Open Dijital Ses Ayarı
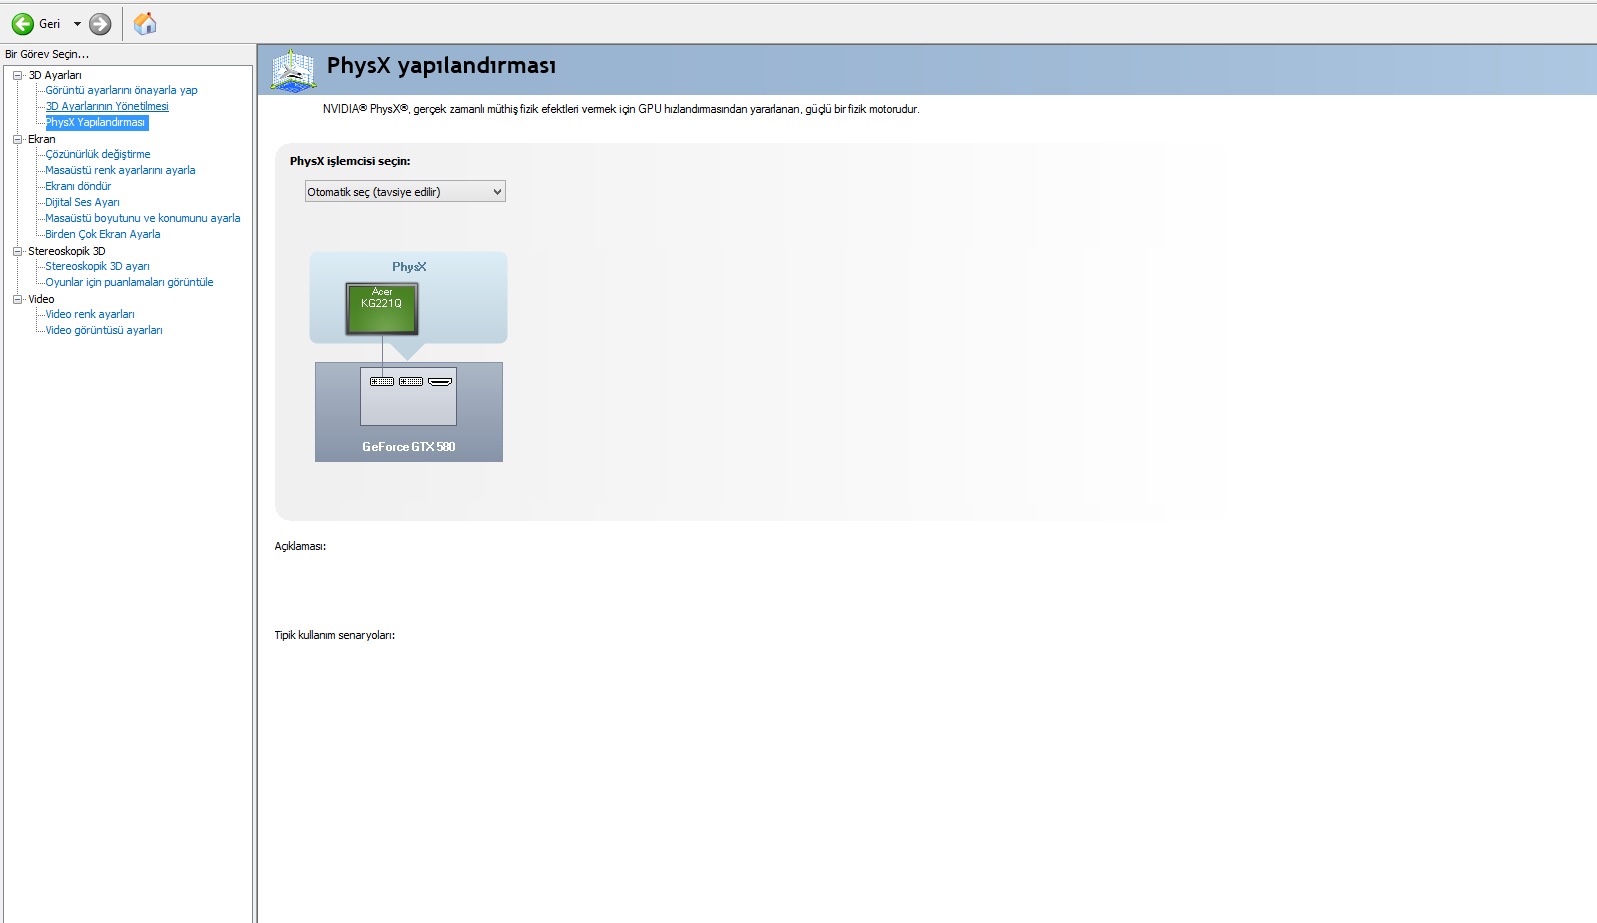The height and width of the screenshot is (923, 1597). 82,202
